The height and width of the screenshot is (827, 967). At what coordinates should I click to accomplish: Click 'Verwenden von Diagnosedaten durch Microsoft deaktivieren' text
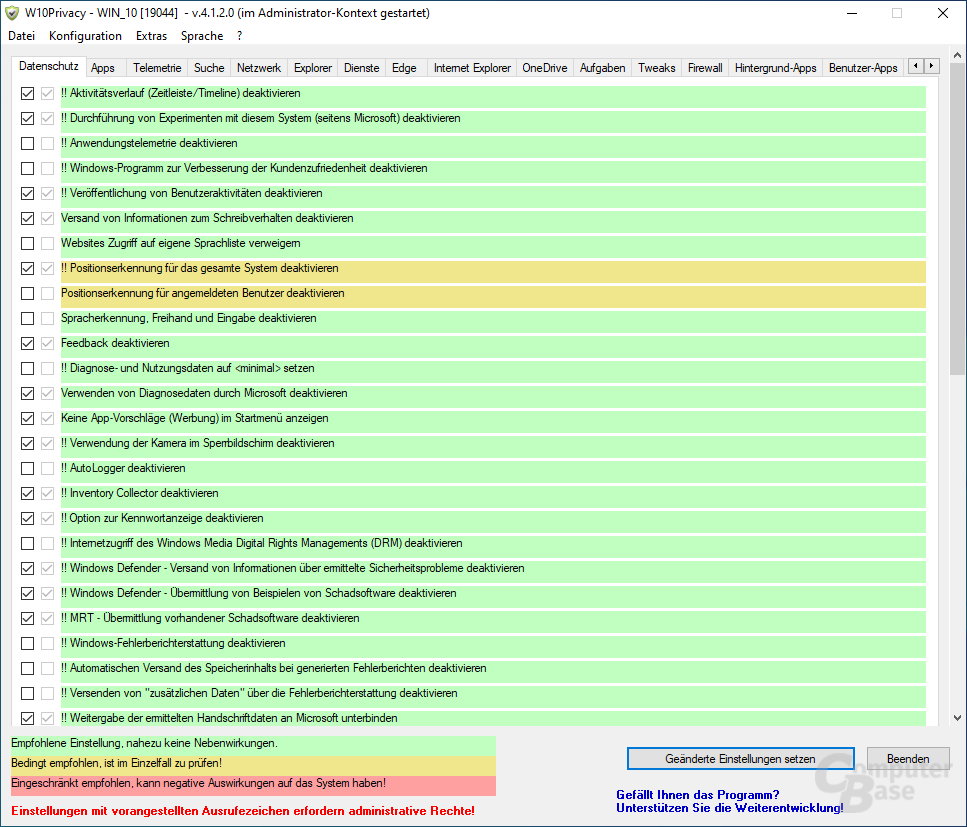[204, 393]
